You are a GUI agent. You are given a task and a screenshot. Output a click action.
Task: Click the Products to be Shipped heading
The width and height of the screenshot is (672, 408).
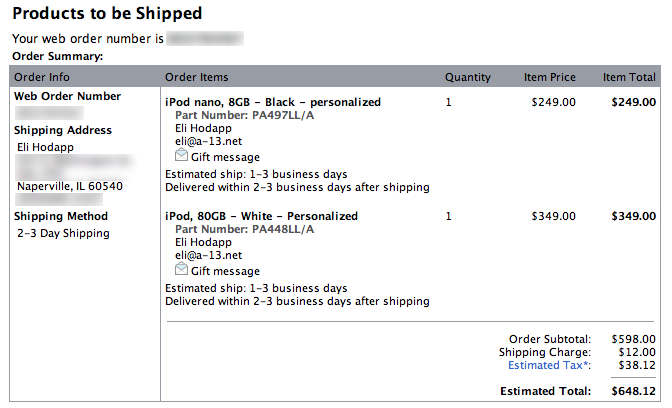coord(107,14)
